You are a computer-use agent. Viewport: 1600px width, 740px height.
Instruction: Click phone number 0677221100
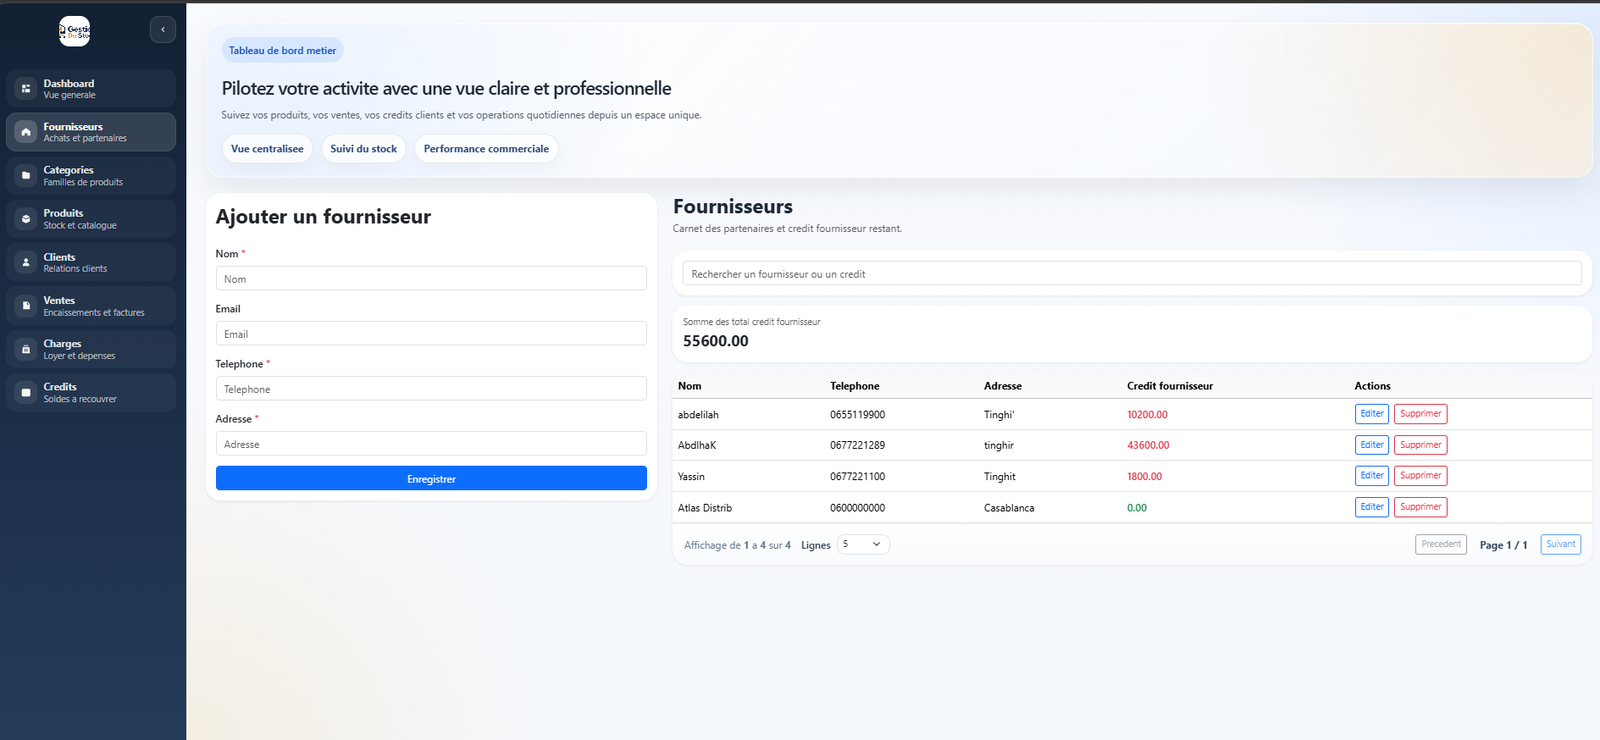tap(857, 477)
